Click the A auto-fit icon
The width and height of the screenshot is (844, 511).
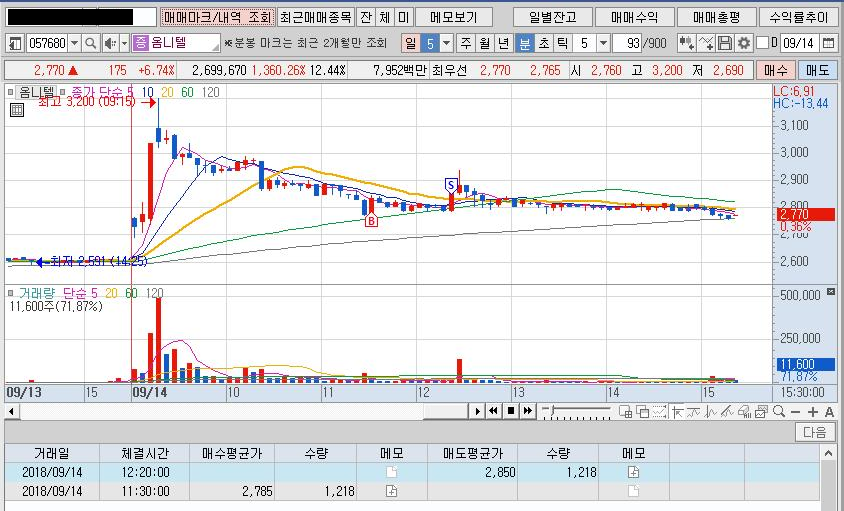click(829, 412)
